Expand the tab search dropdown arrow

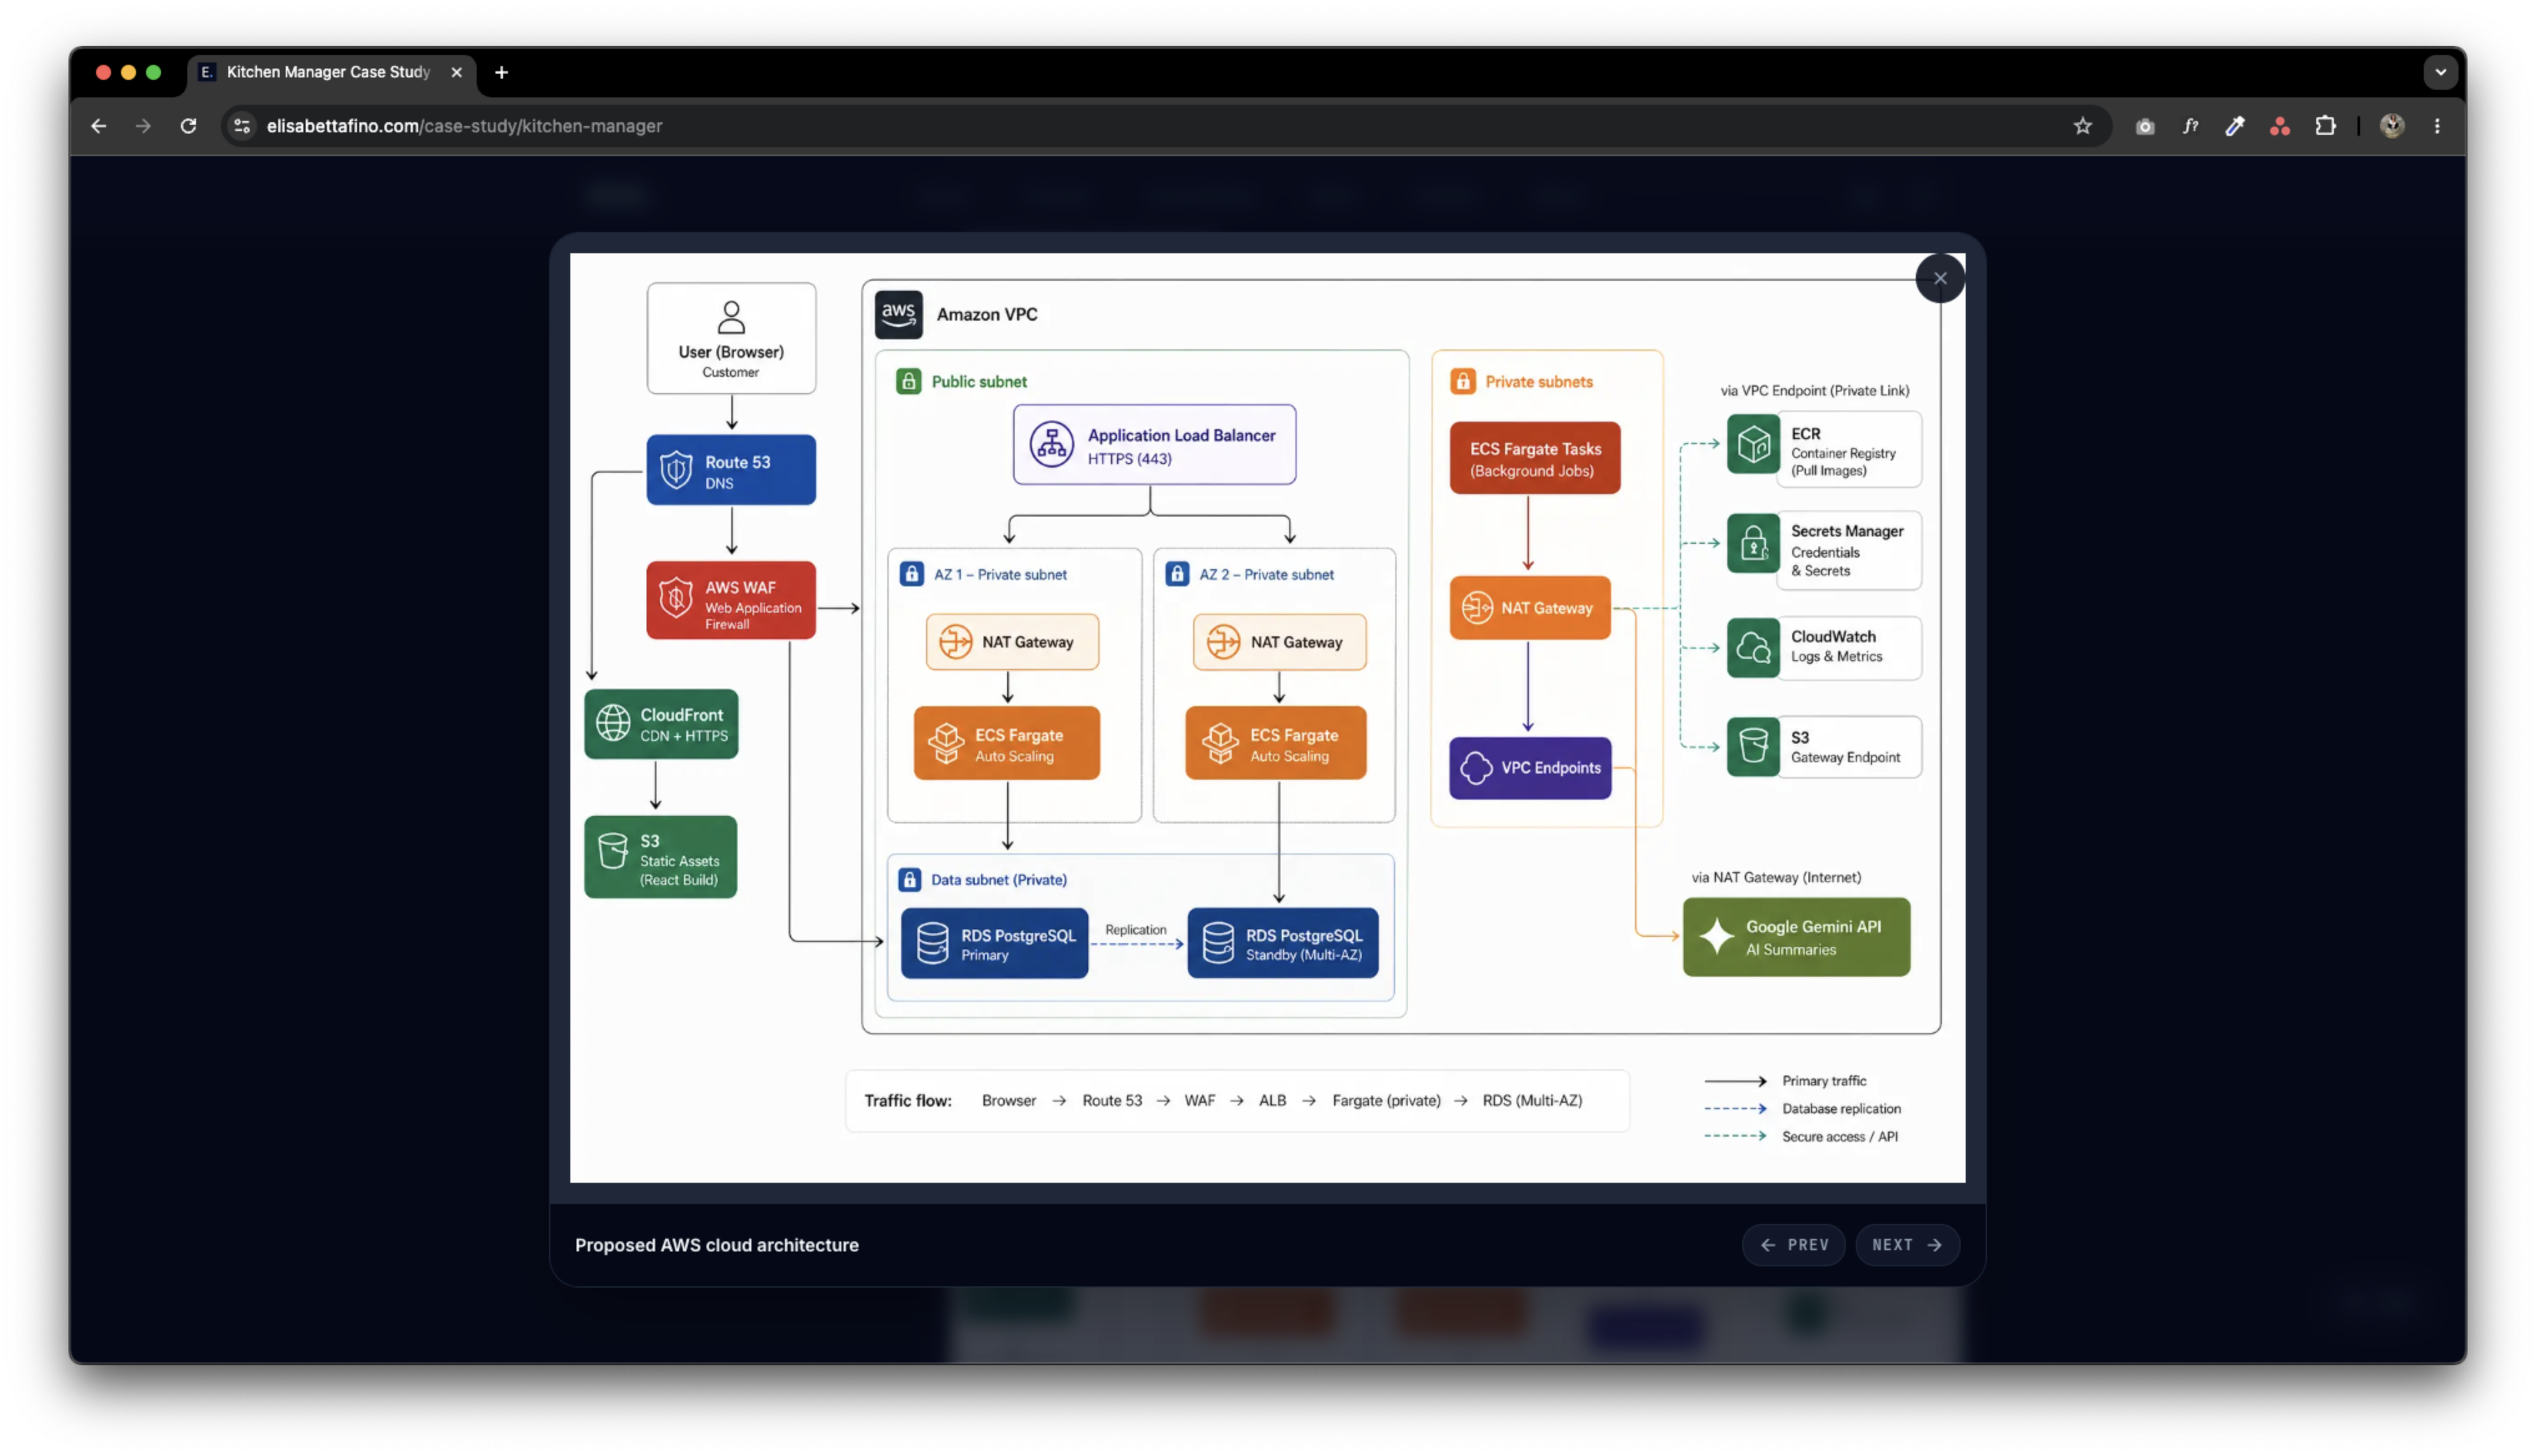(2440, 72)
